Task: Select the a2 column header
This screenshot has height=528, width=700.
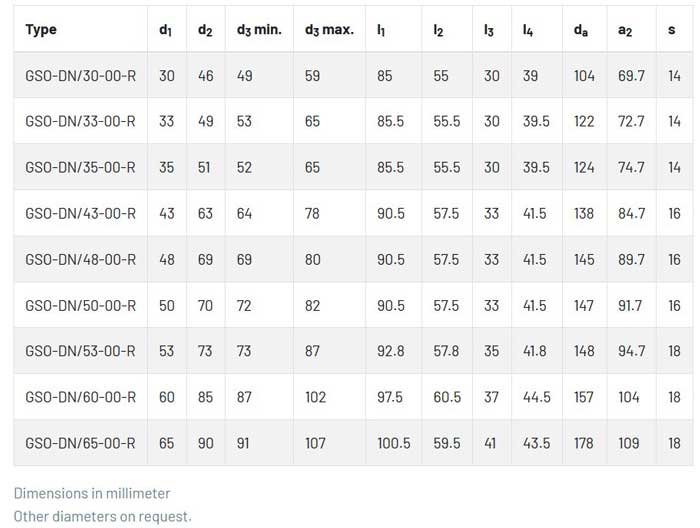Action: point(625,30)
